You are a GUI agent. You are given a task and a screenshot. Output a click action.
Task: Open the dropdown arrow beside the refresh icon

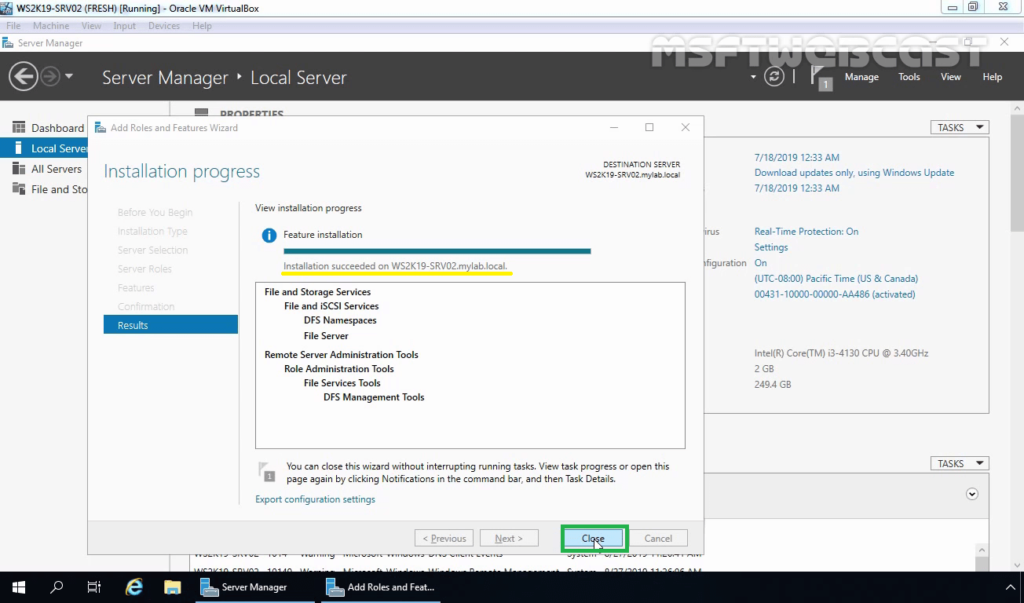click(753, 76)
